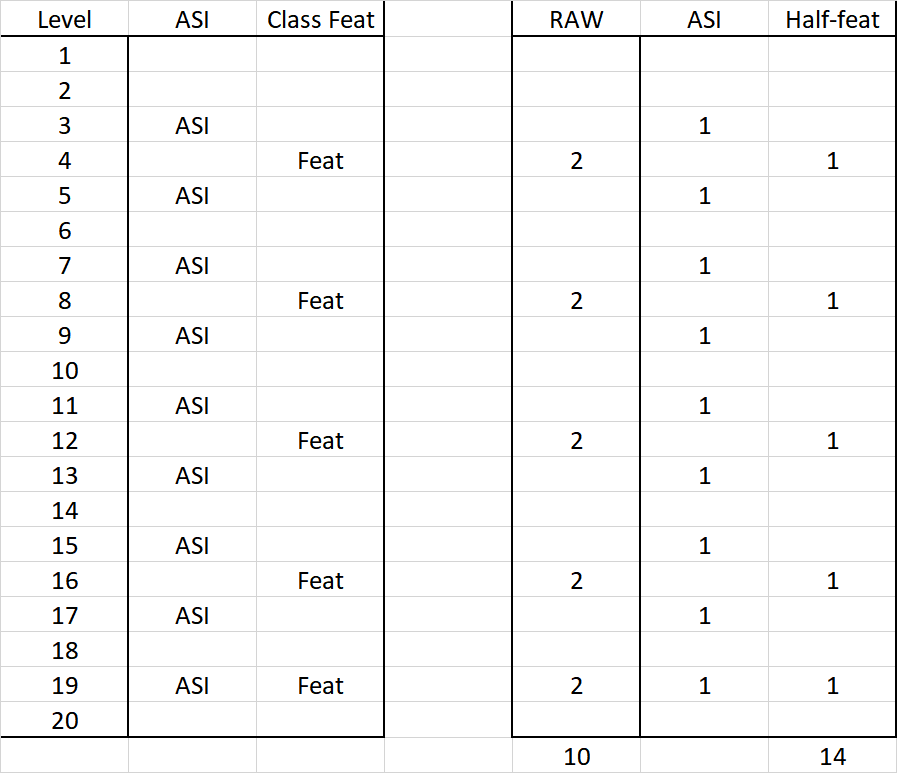897x773 pixels.
Task: Select the Level 1 cell
Action: coord(64,55)
